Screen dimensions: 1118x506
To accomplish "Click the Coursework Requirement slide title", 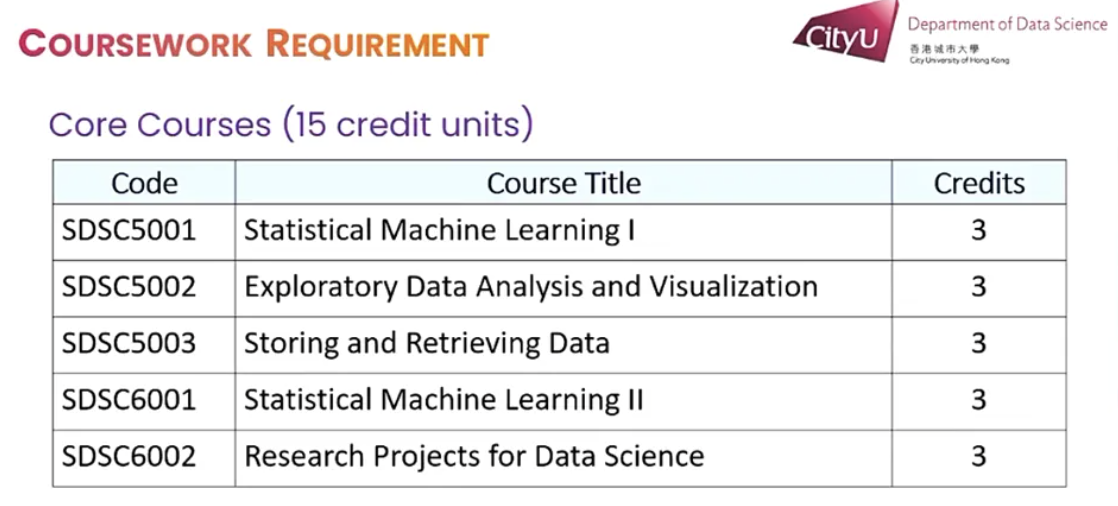I will (254, 44).
